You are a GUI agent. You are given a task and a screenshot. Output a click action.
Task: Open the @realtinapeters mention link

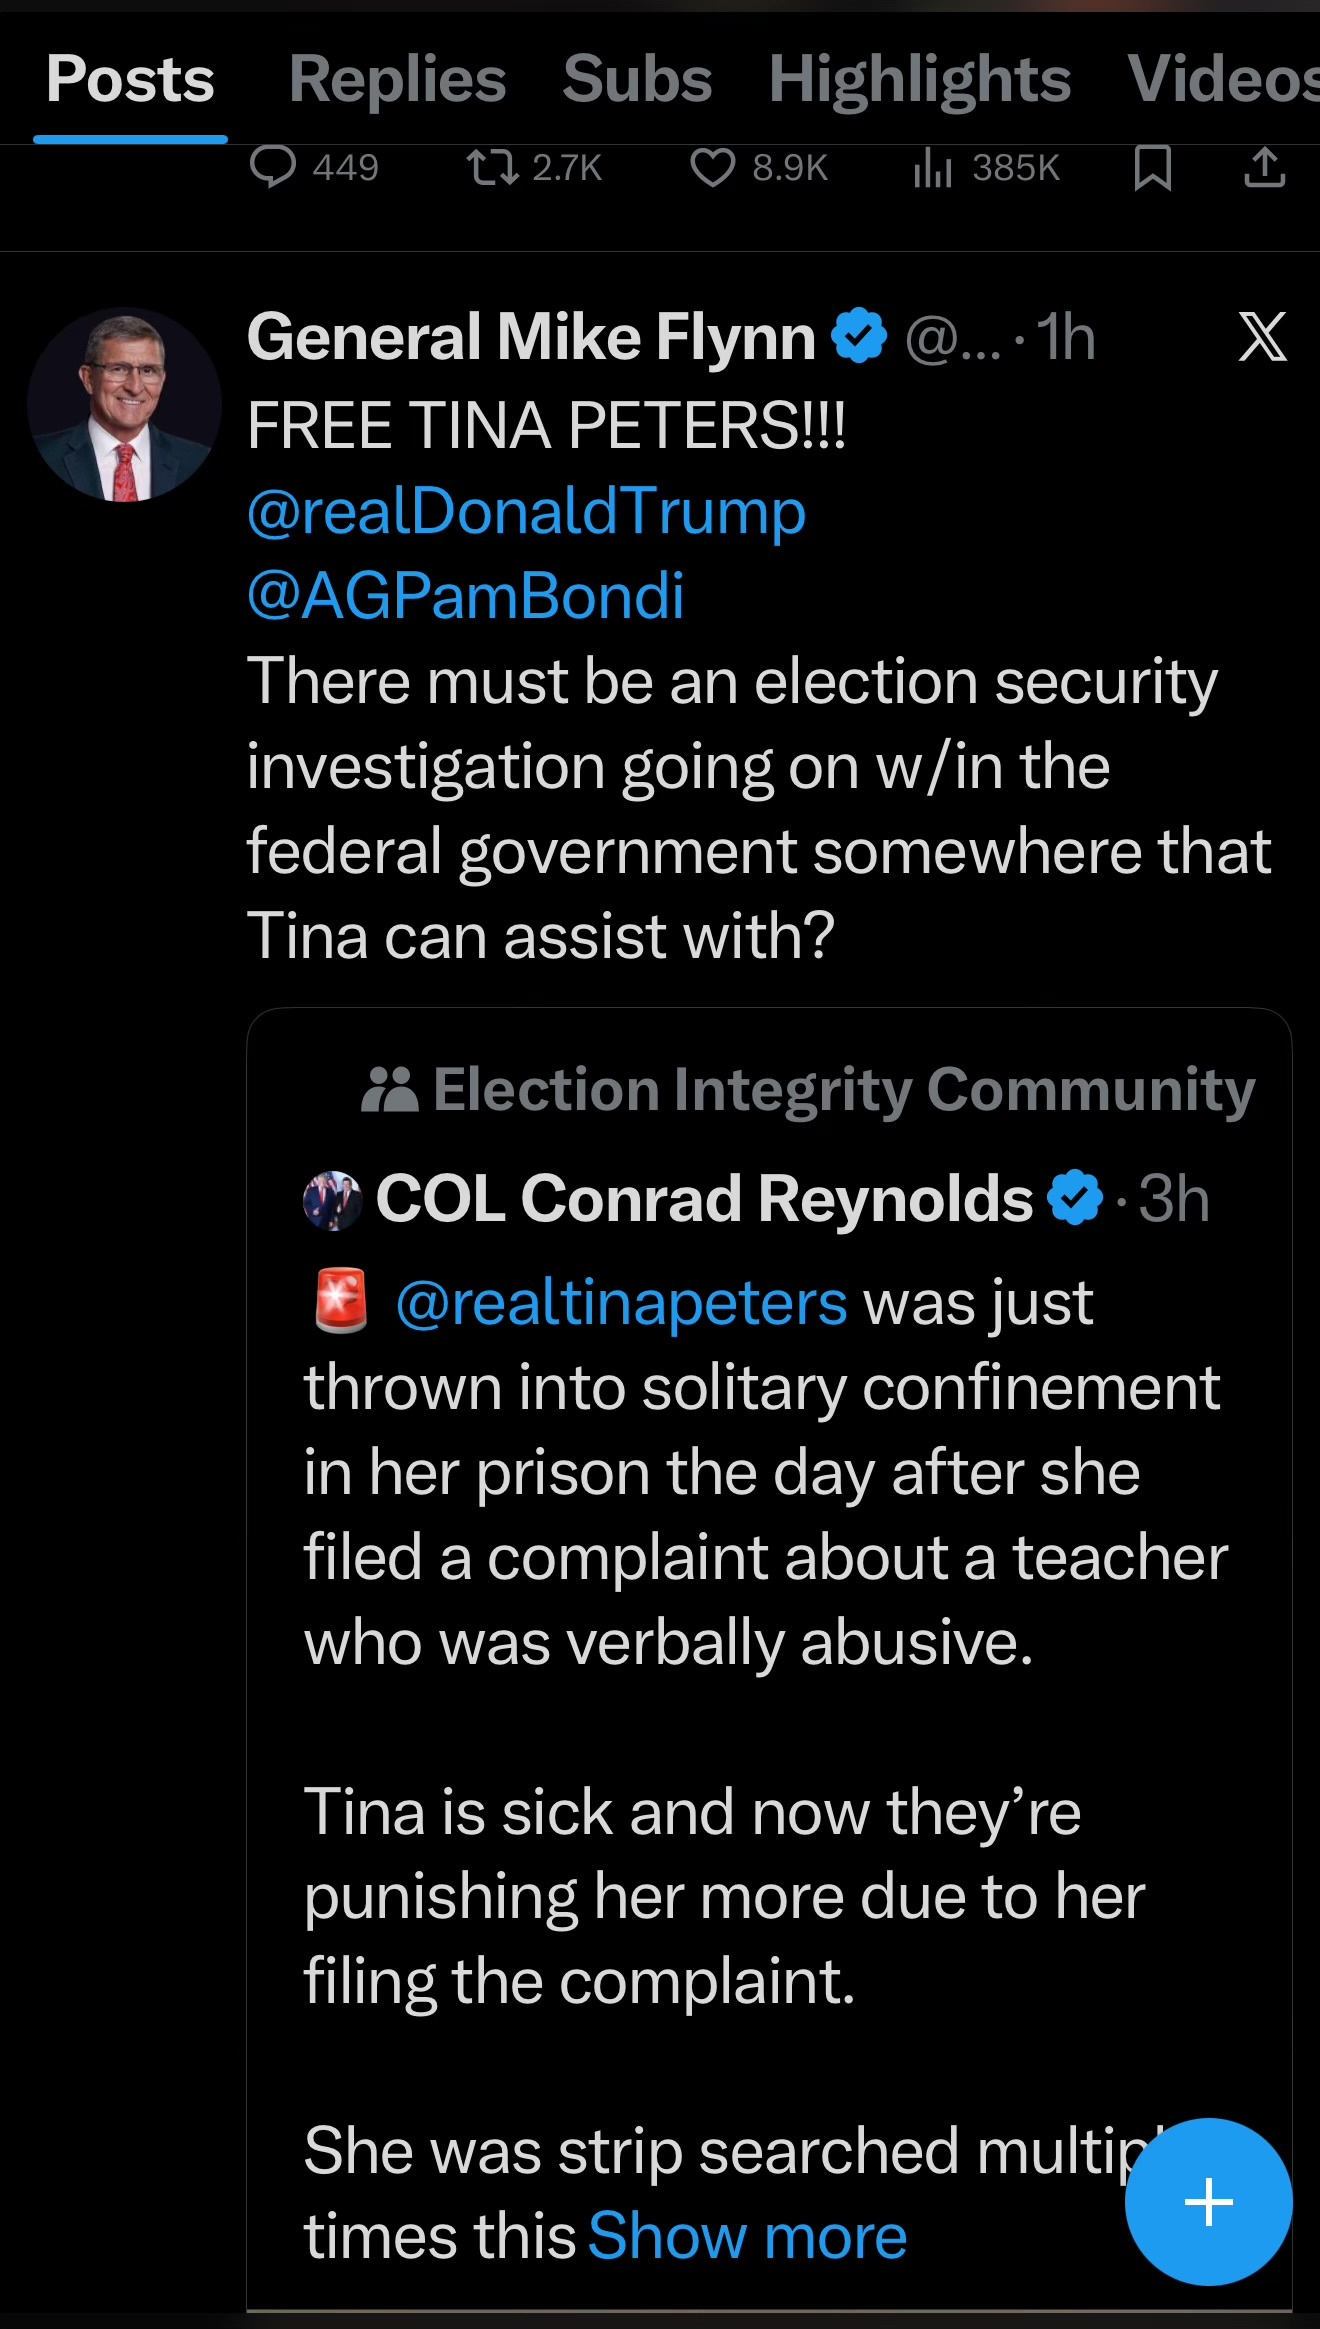coord(621,1303)
